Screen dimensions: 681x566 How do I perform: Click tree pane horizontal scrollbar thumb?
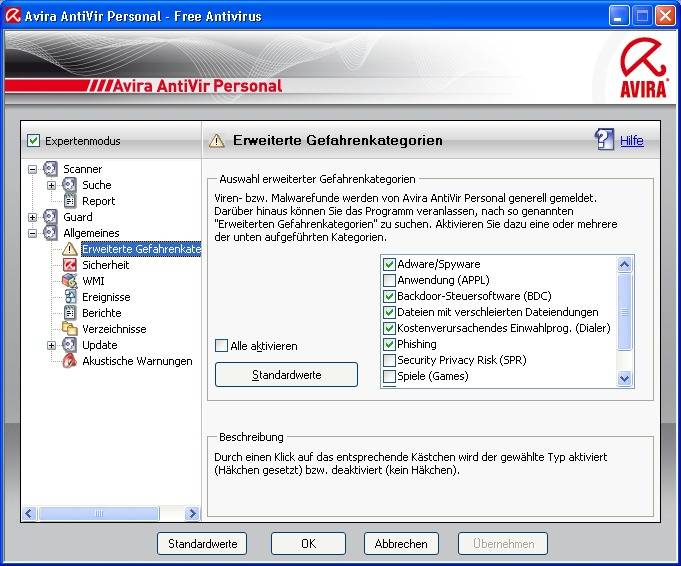[x=99, y=513]
